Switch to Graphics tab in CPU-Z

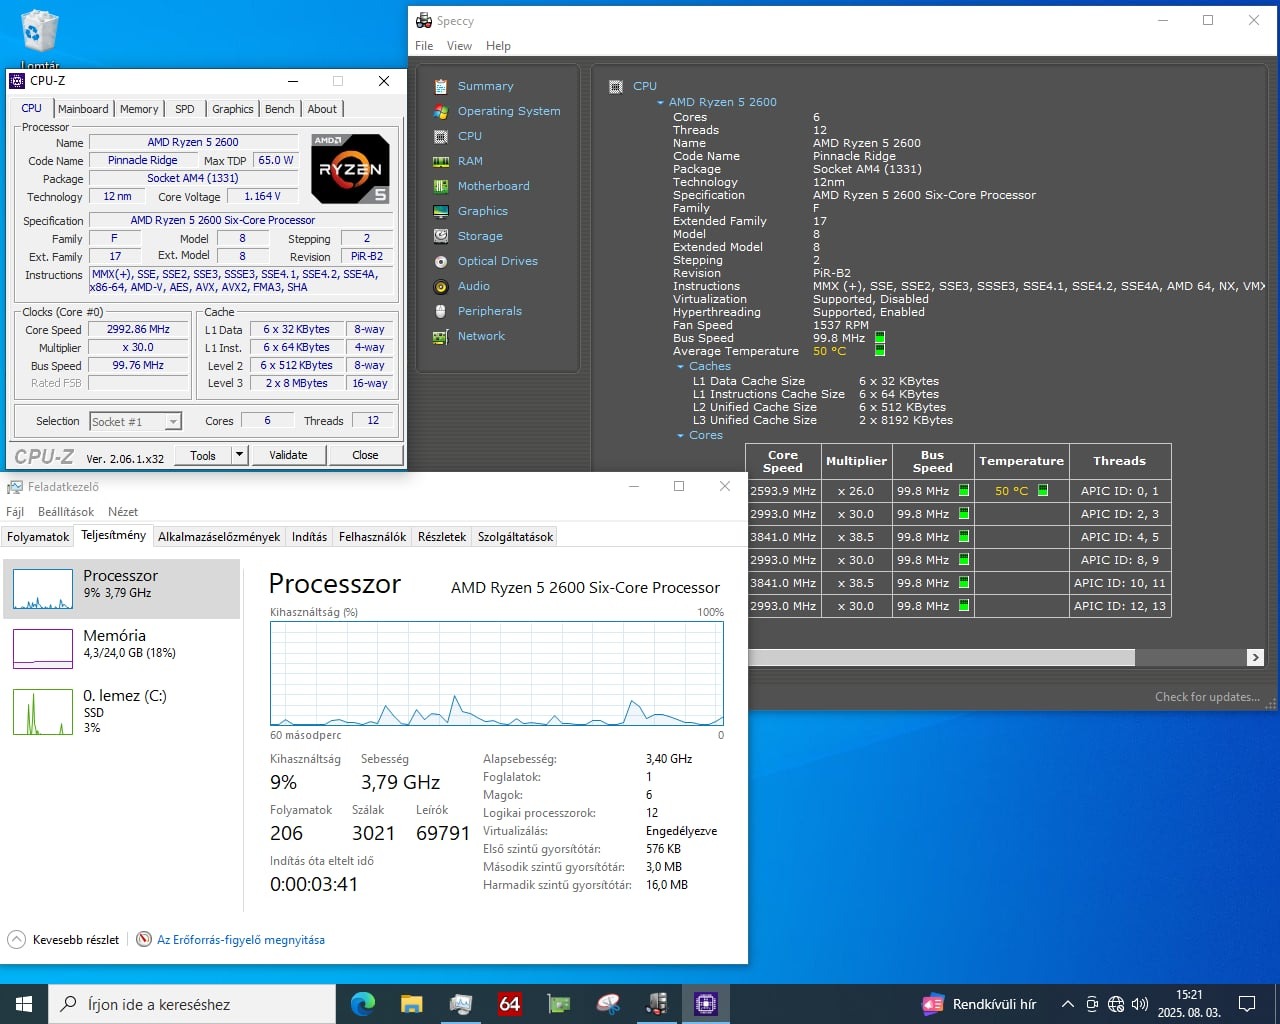tap(232, 109)
